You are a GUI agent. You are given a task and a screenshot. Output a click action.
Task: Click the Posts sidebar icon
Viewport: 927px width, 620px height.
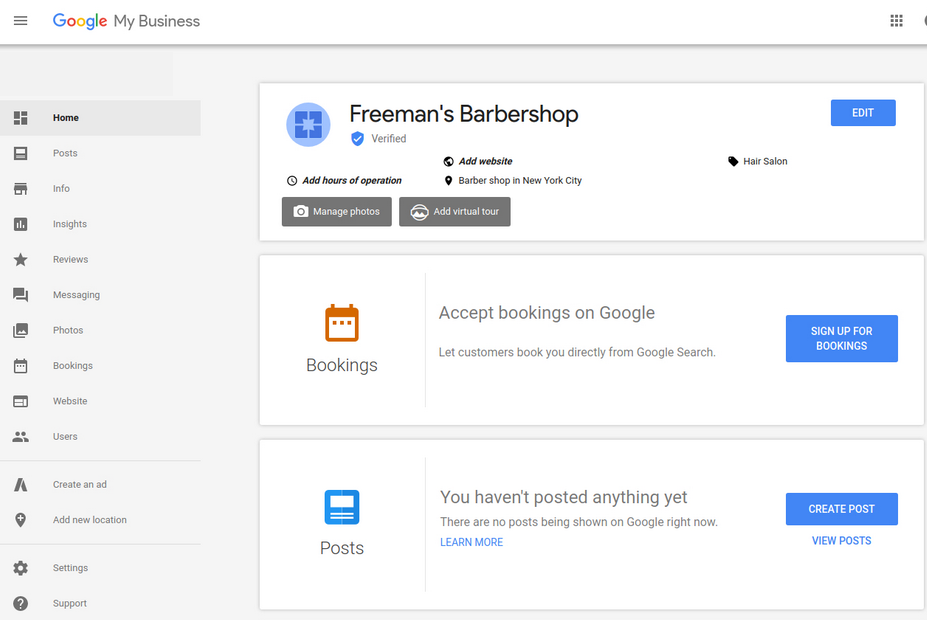(21, 154)
